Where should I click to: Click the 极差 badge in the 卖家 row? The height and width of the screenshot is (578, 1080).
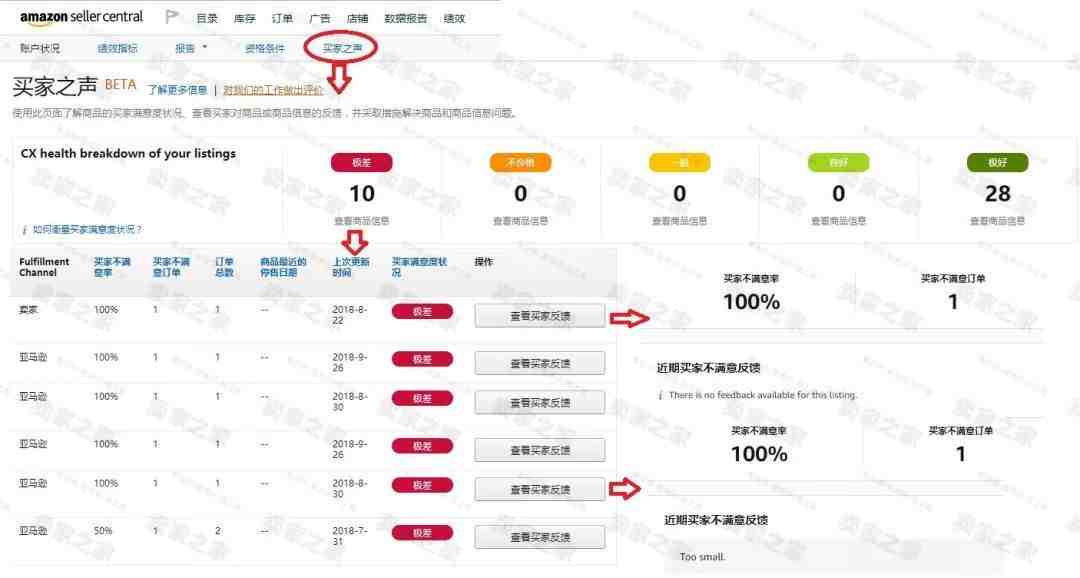click(422, 311)
